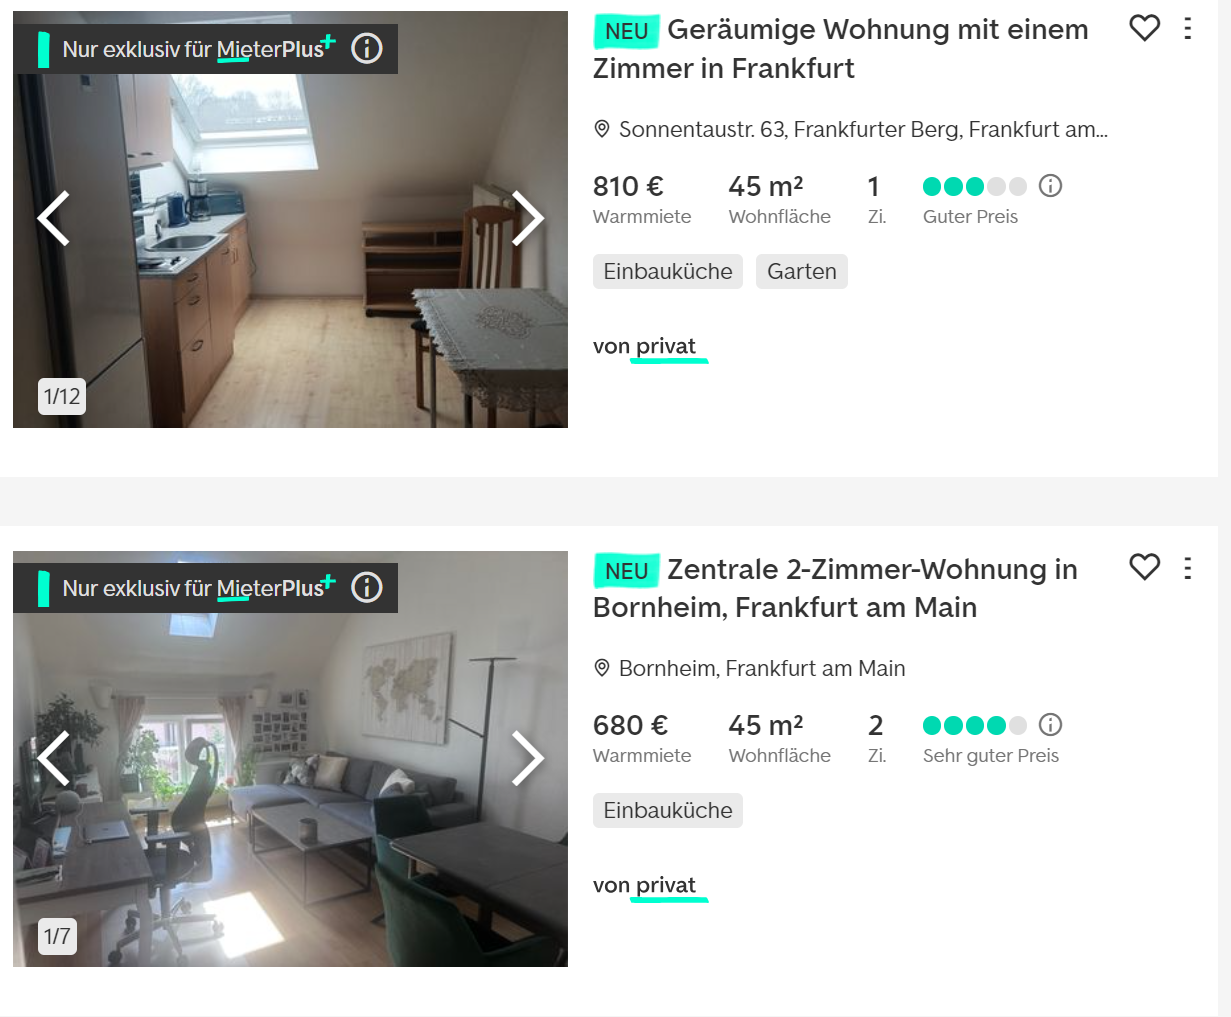Open MieterPlus info icon on first listing
Image resolution: width=1231 pixels, height=1017 pixels.
[367, 48]
